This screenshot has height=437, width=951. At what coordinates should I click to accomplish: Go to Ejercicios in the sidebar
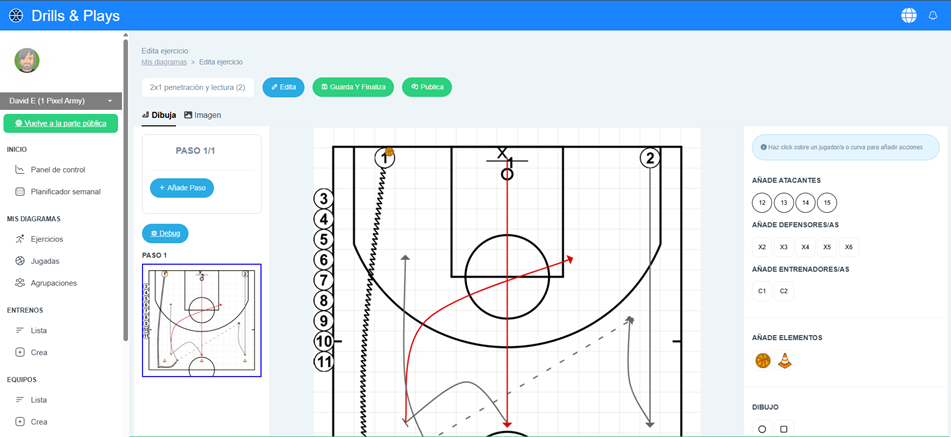(47, 239)
